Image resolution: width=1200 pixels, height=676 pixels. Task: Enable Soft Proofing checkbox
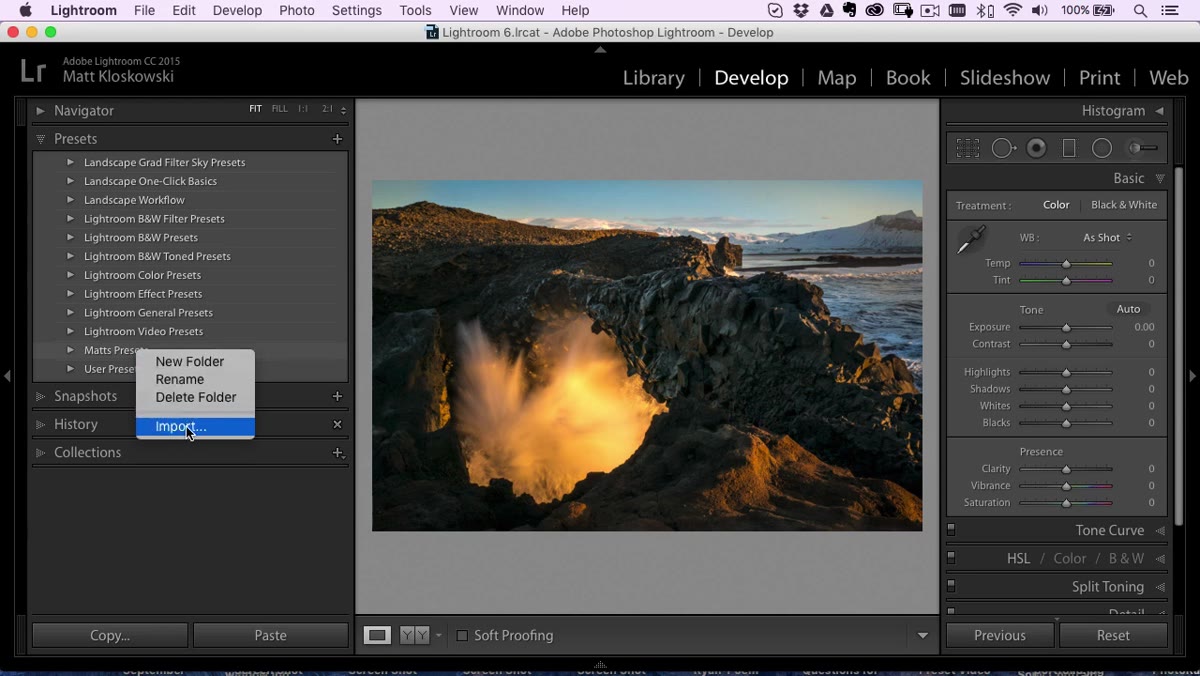pyautogui.click(x=462, y=635)
